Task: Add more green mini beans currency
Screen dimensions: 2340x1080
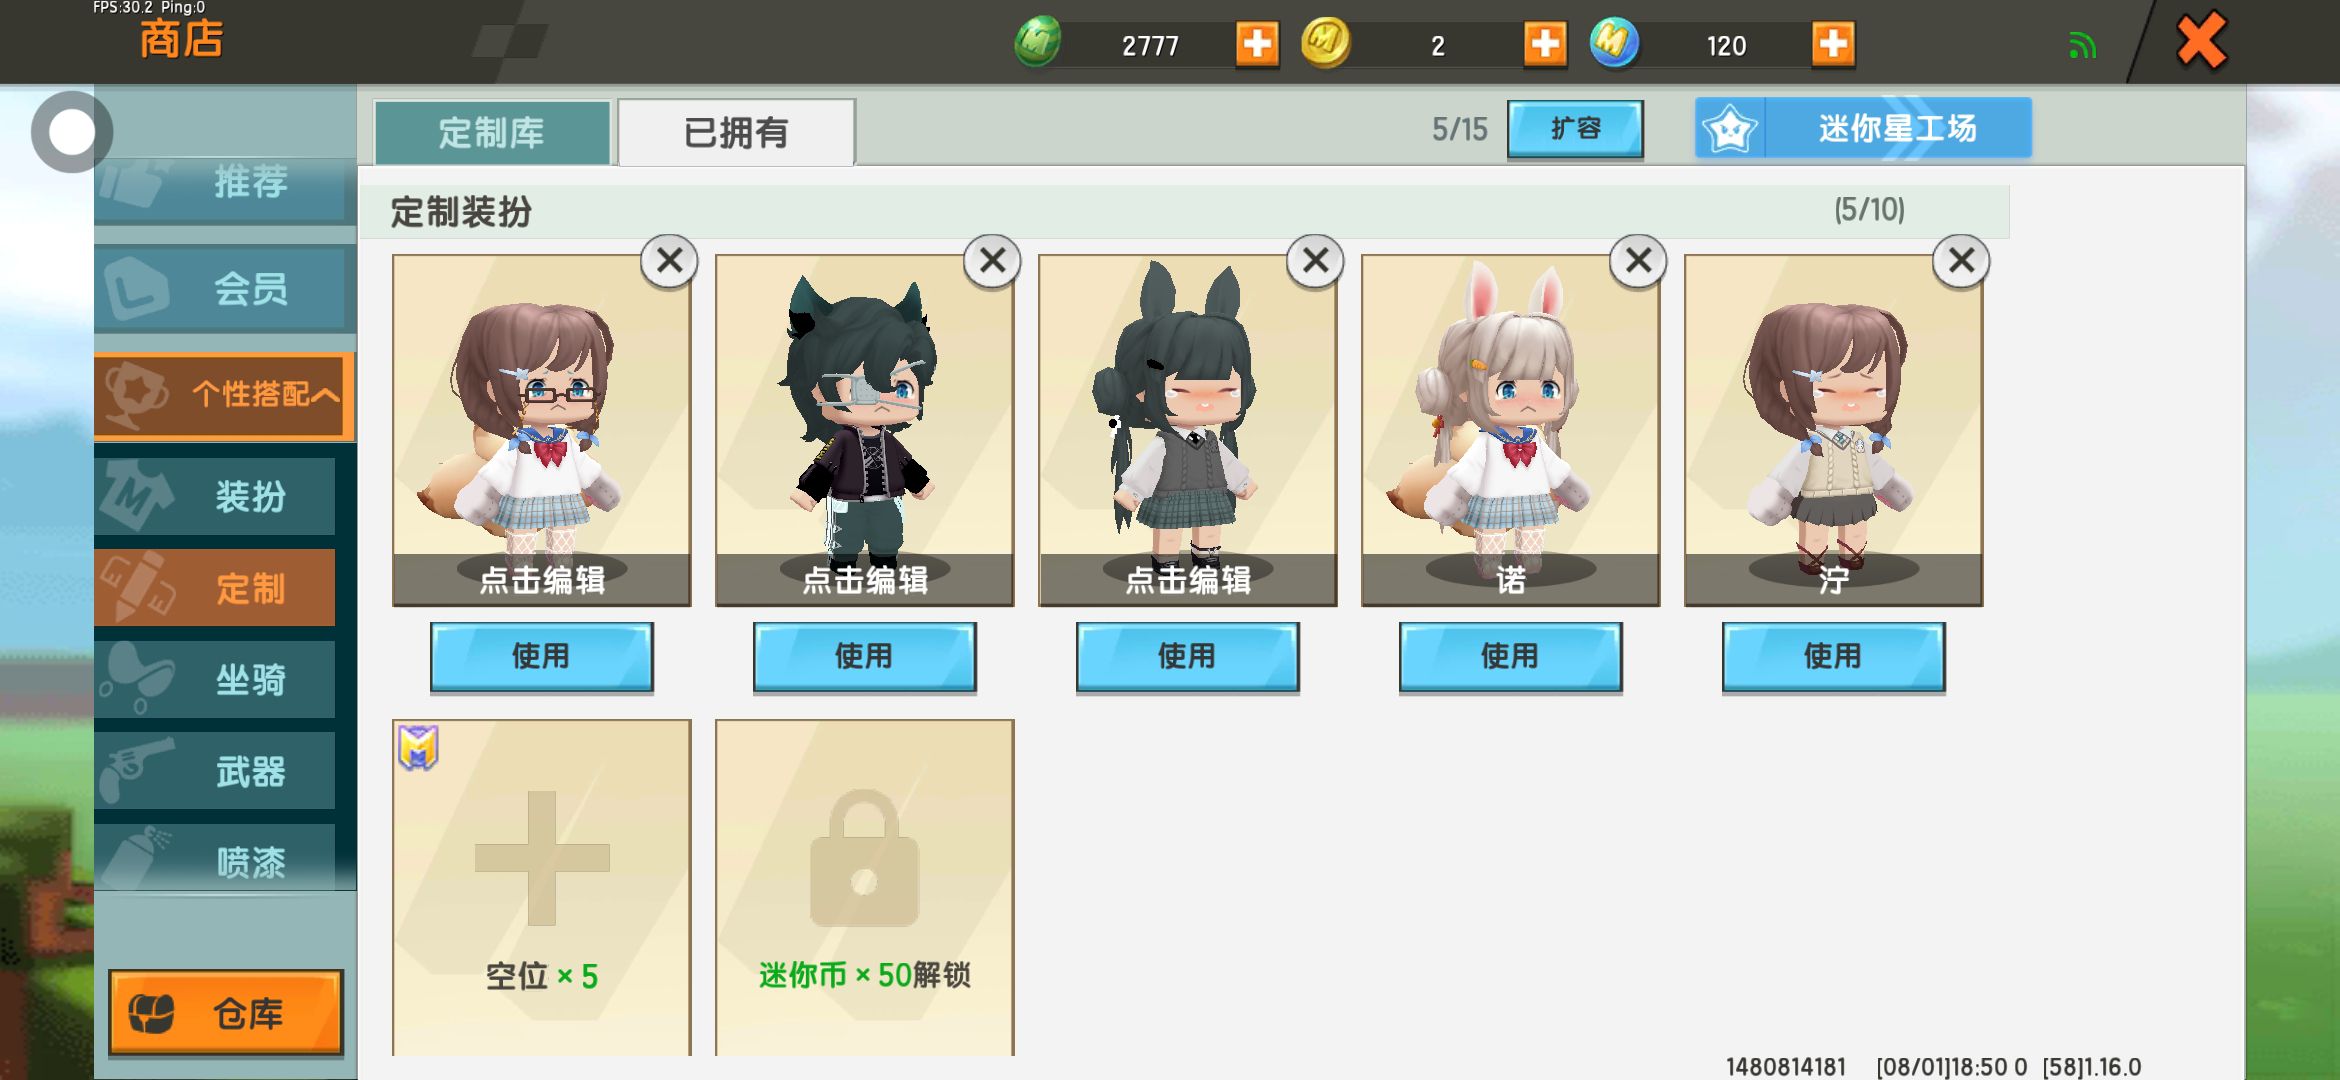Action: pos(1257,44)
